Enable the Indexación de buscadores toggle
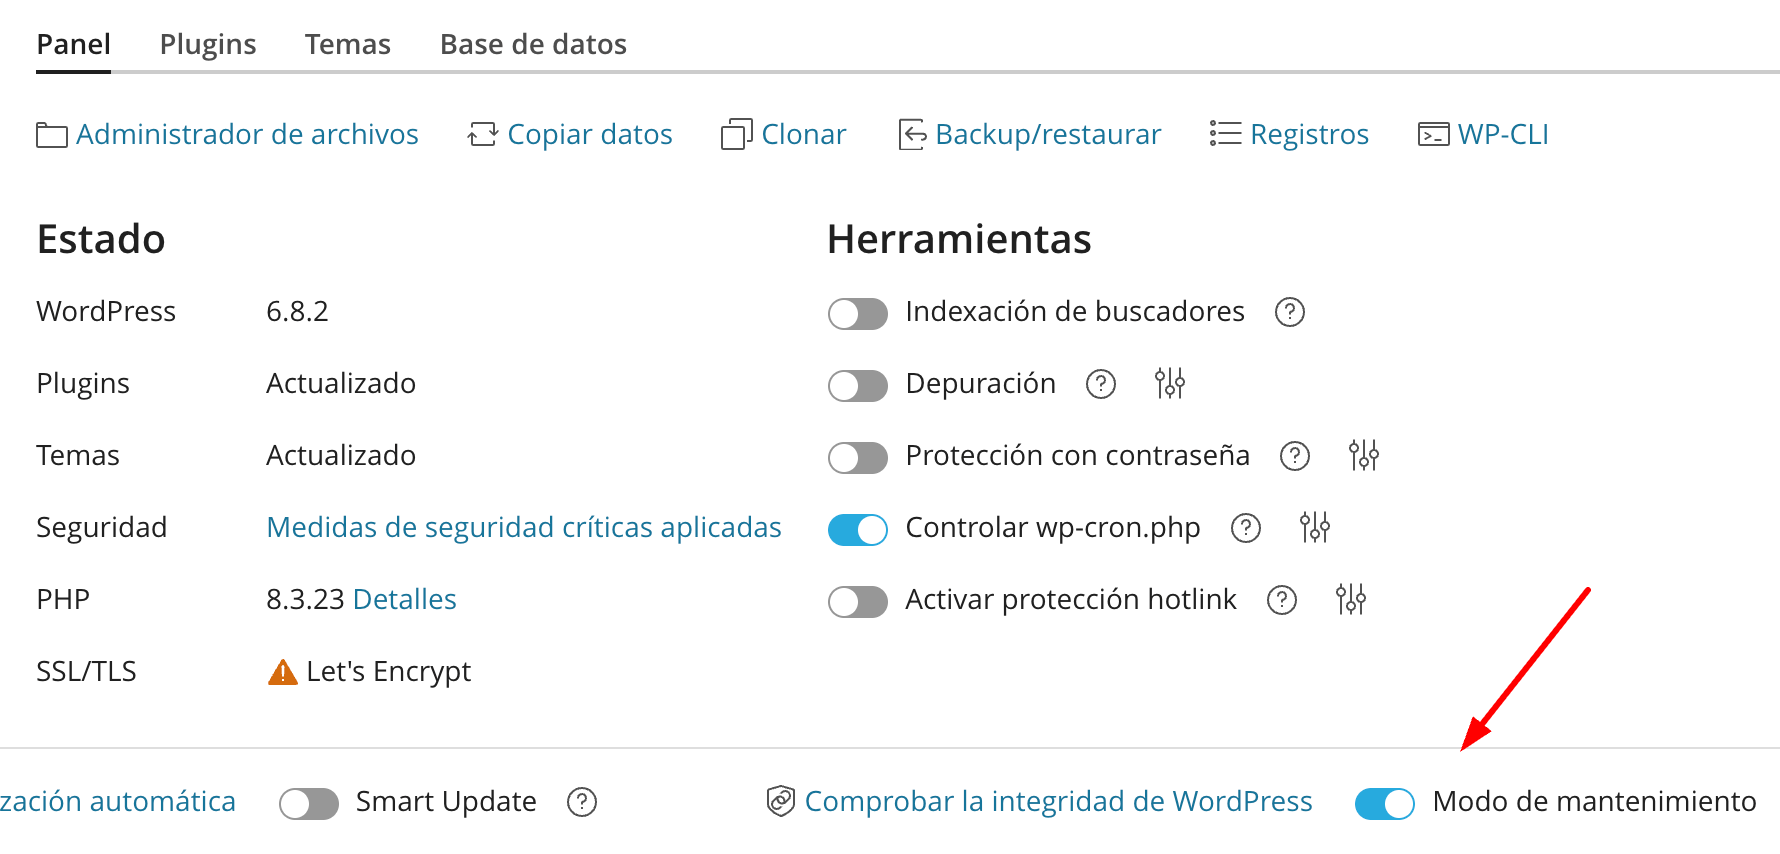1780x854 pixels. (x=857, y=313)
